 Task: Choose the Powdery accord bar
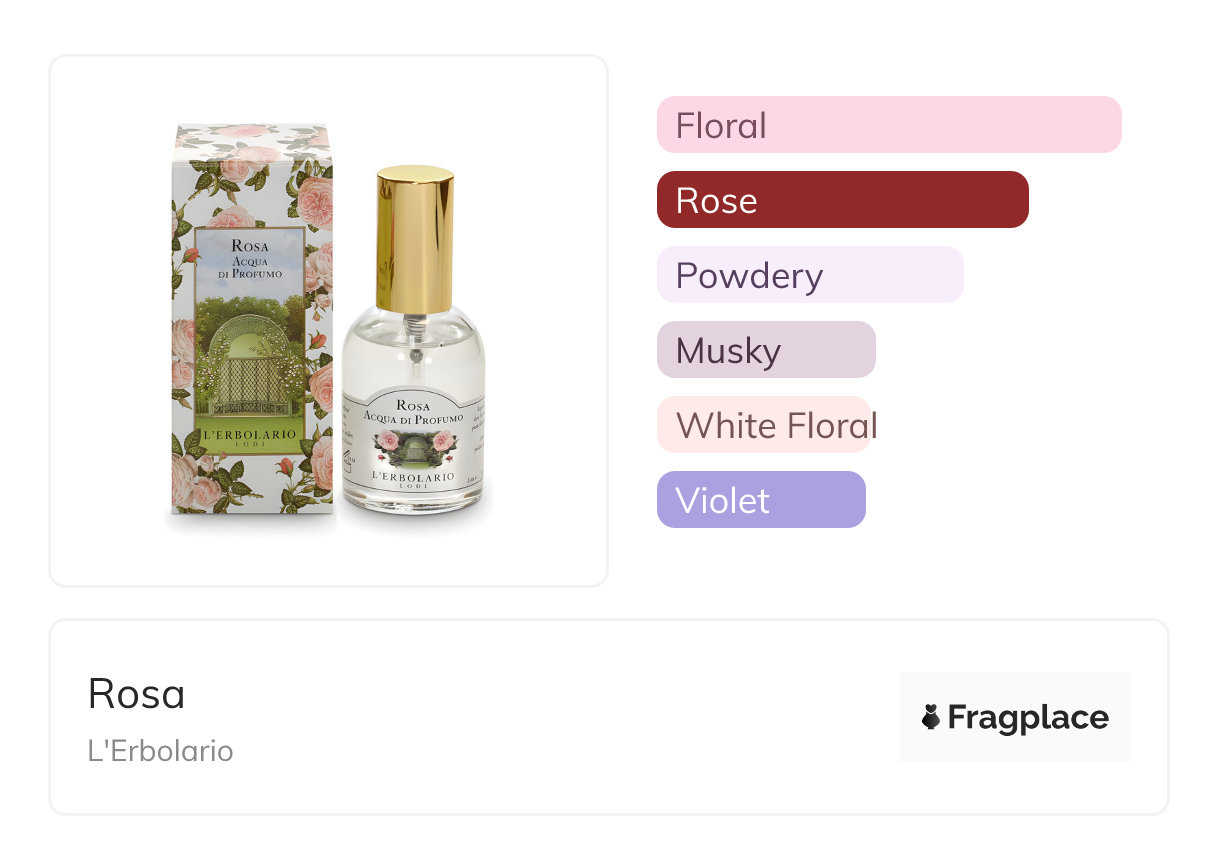coord(810,275)
